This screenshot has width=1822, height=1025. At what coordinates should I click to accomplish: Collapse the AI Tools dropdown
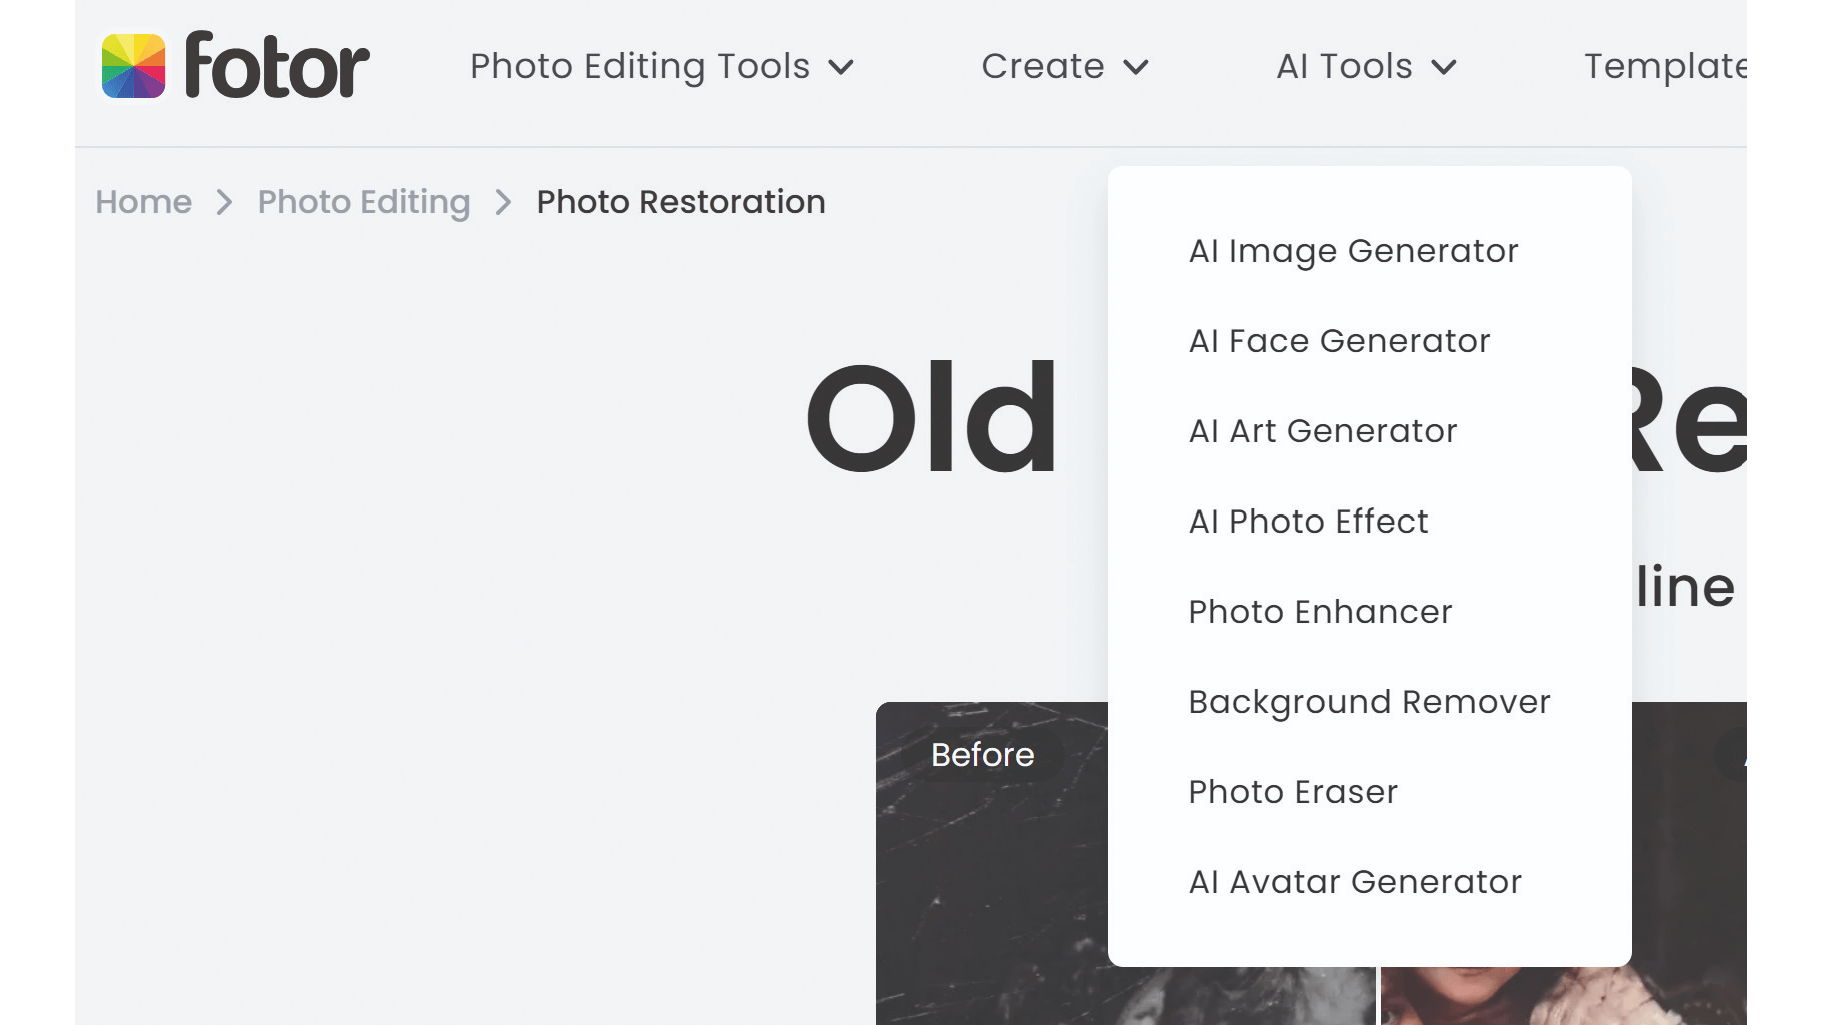pyautogui.click(x=1365, y=66)
